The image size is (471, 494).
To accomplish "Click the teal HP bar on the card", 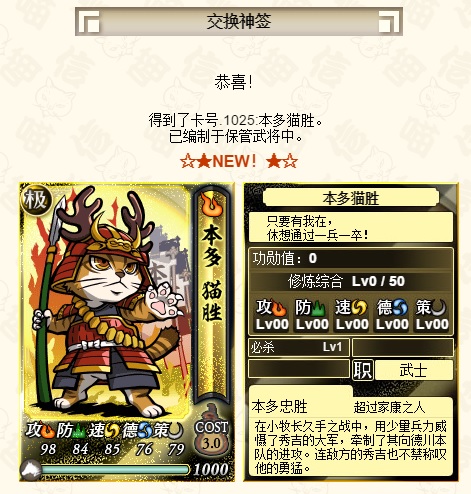I will pyautogui.click(x=115, y=470).
